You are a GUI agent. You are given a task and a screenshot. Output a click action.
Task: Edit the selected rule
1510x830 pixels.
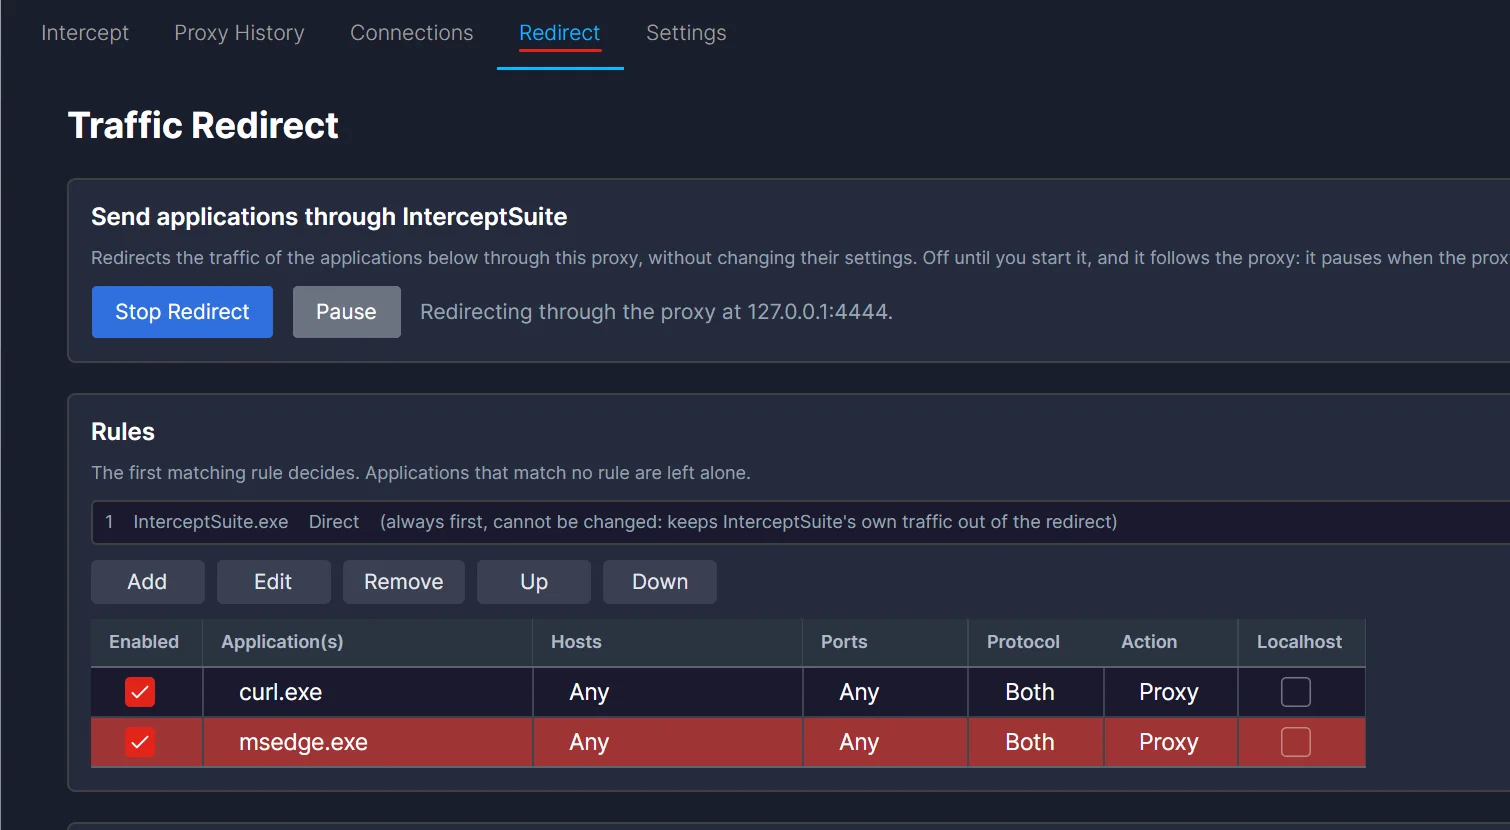[273, 582]
